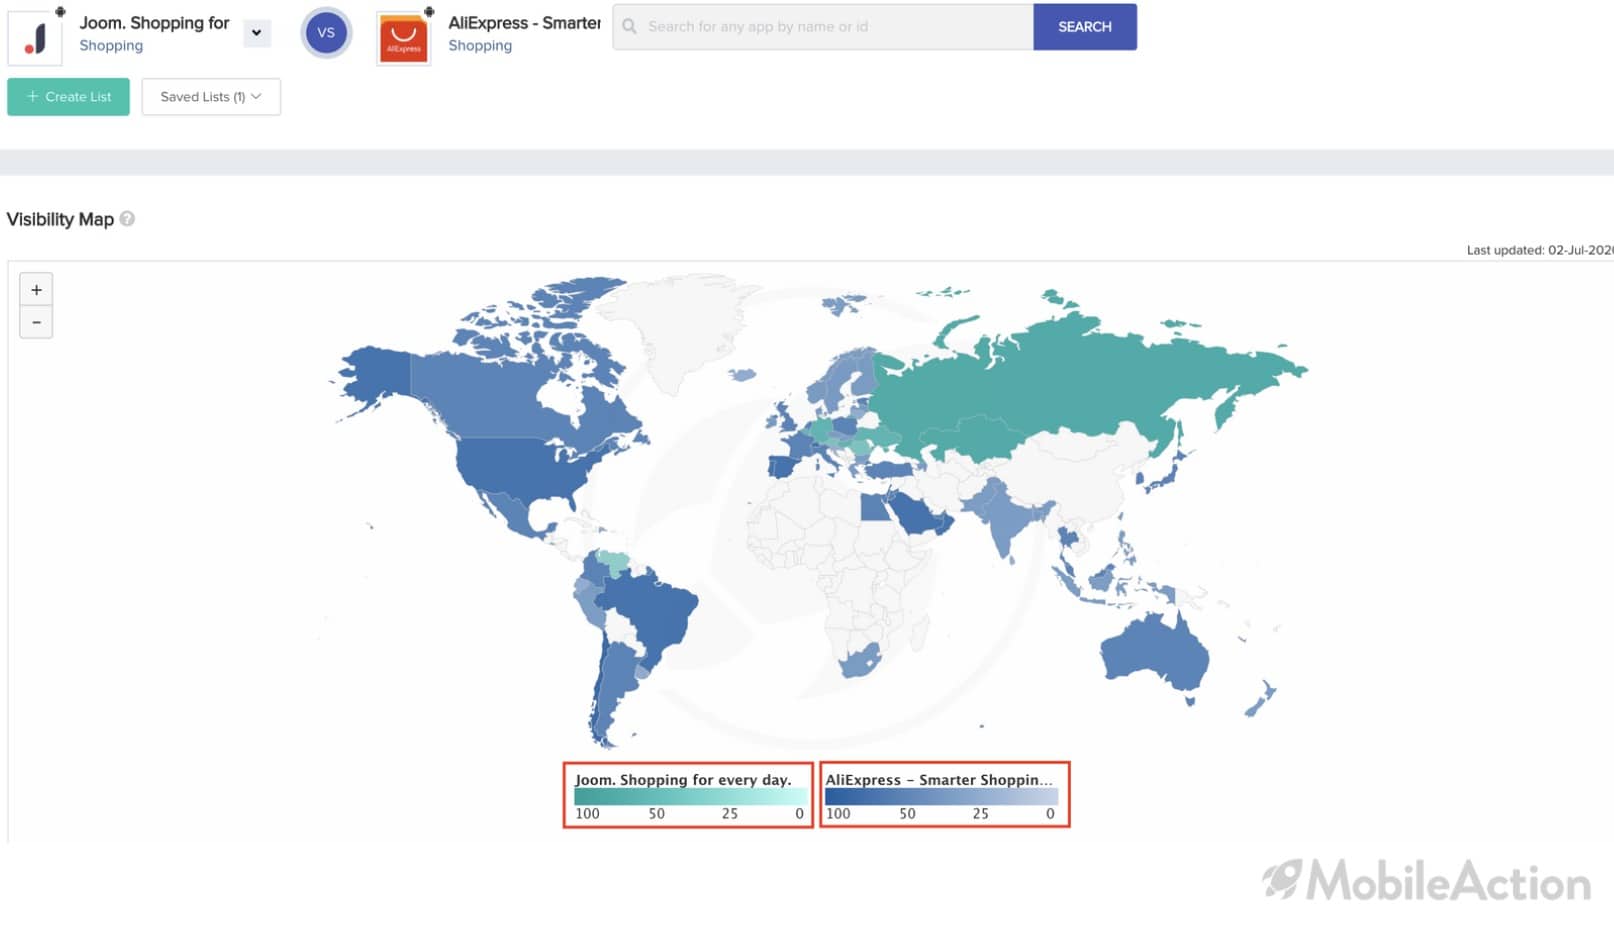
Task: Click the Joom app icon
Action: pos(36,37)
